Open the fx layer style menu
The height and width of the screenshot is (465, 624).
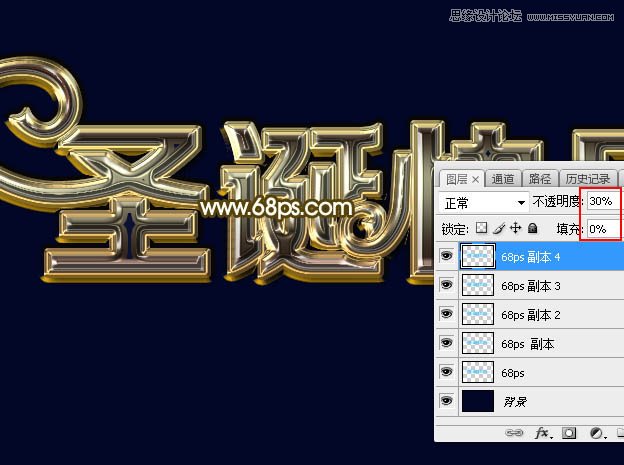coord(544,433)
